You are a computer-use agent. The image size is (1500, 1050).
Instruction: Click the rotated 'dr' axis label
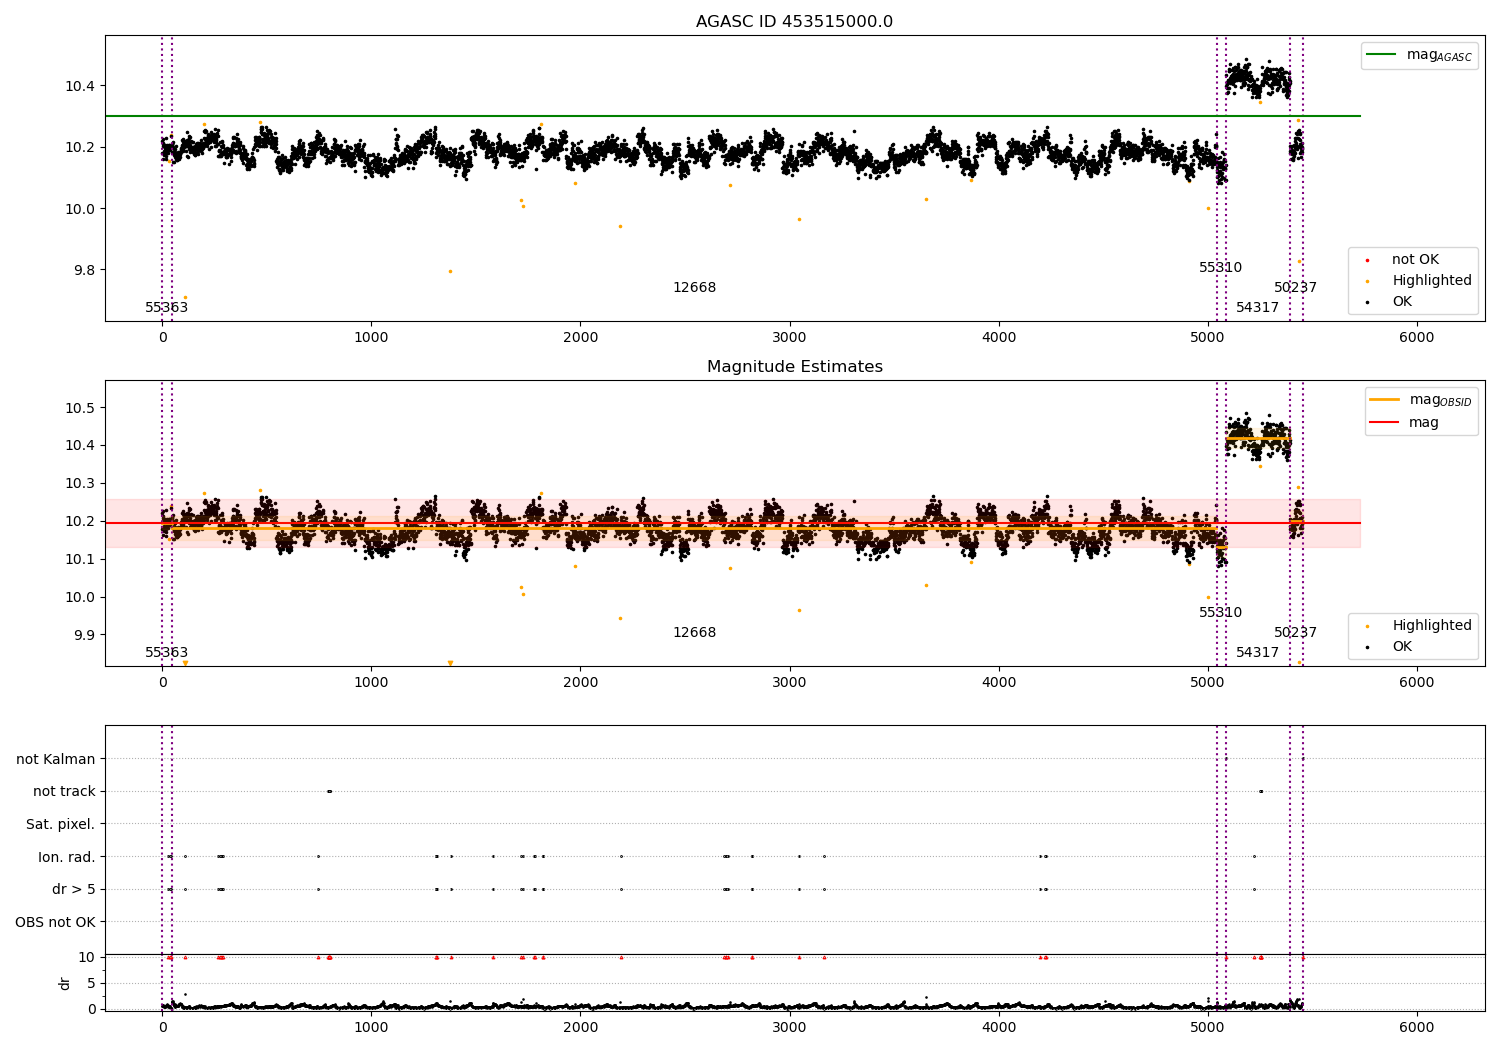coord(65,983)
